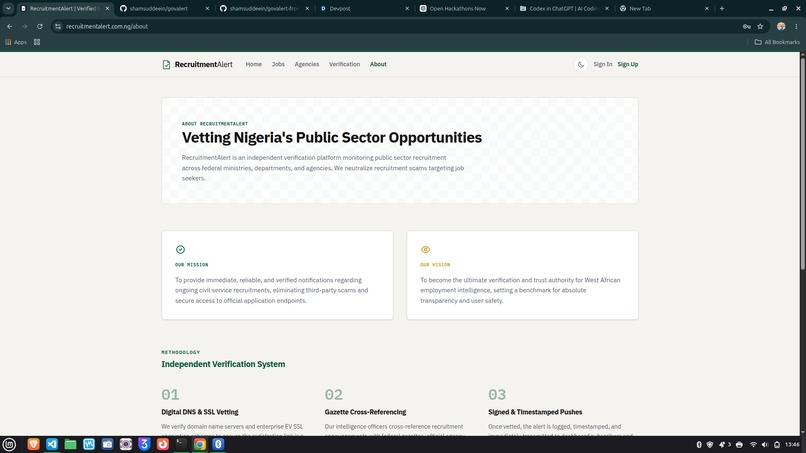Switch to the Codex in ChatGPT tab
This screenshot has height=453, width=806.
[564, 8]
